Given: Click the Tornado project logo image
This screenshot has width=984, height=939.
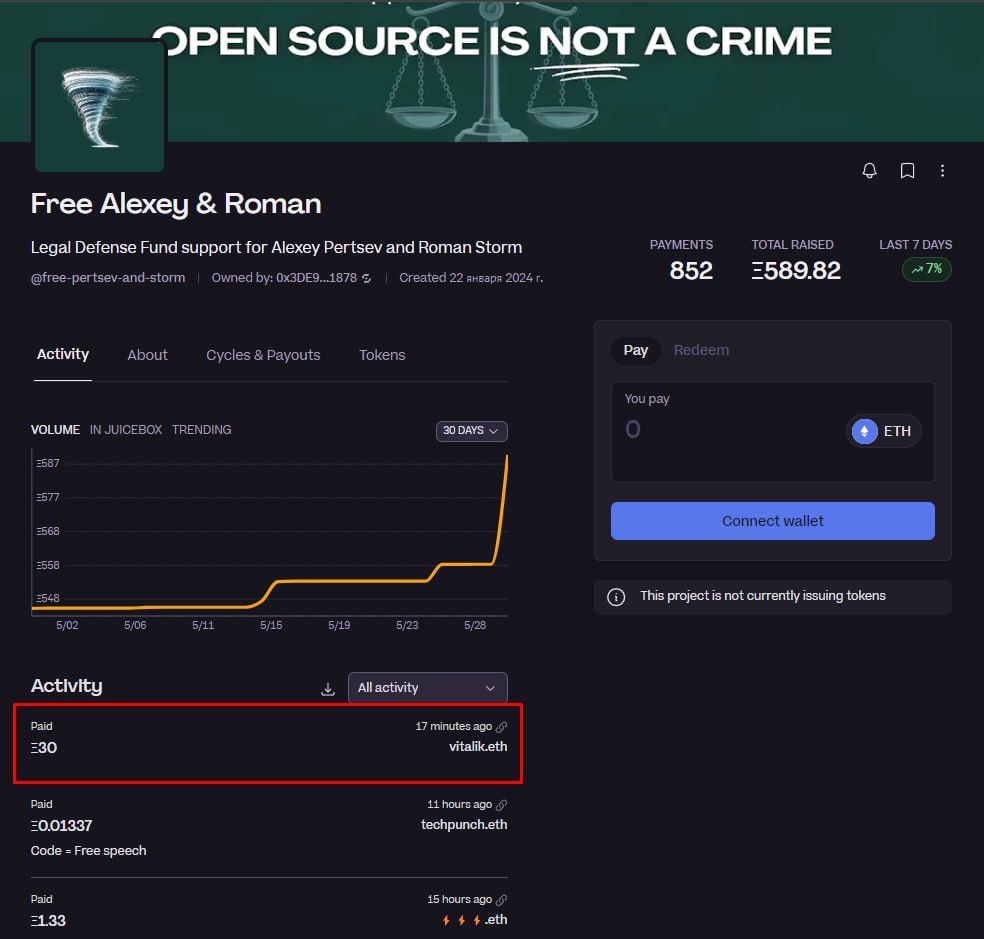Looking at the screenshot, I should pos(100,107).
